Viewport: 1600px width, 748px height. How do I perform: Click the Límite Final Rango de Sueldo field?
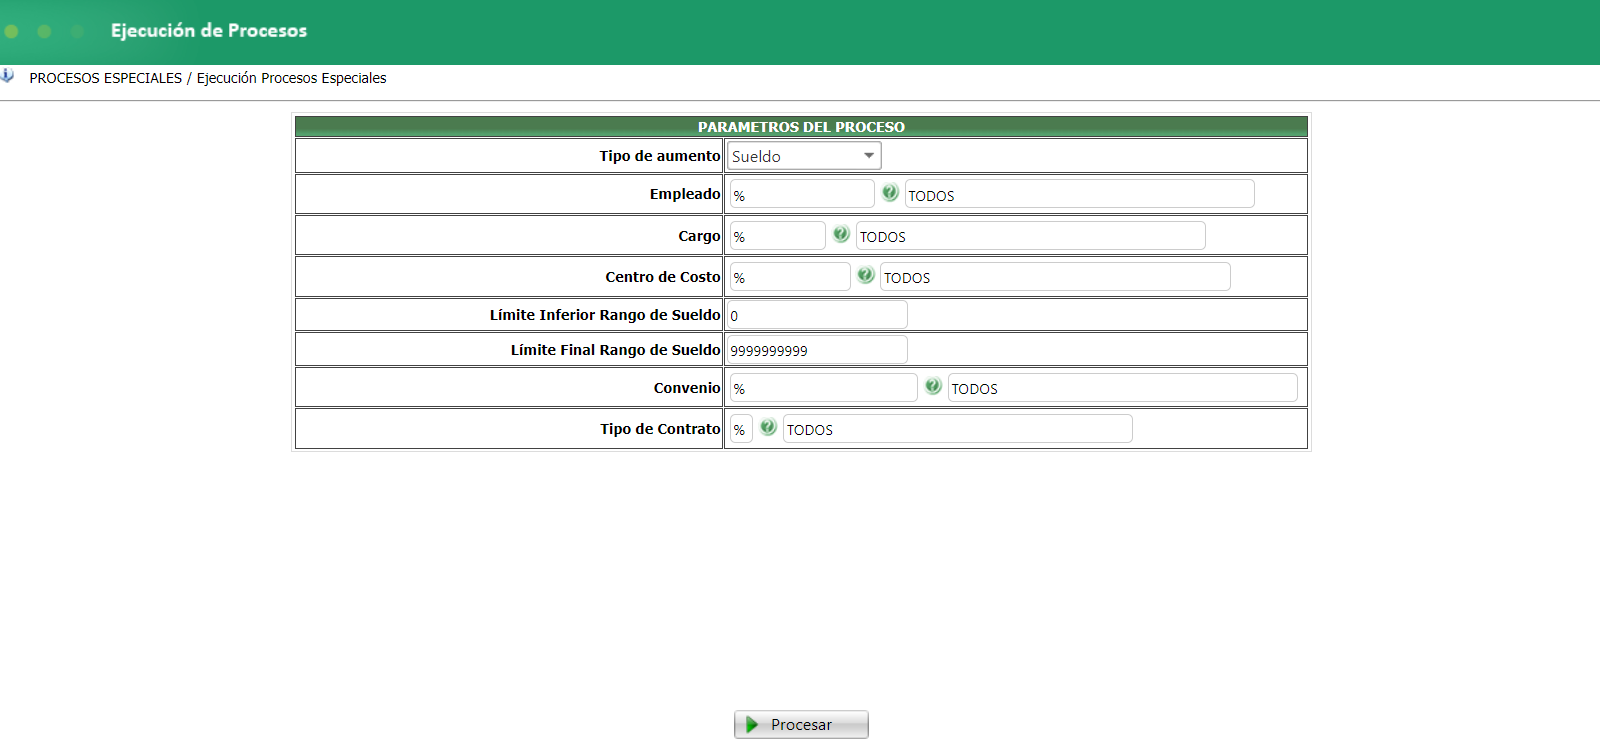(817, 350)
